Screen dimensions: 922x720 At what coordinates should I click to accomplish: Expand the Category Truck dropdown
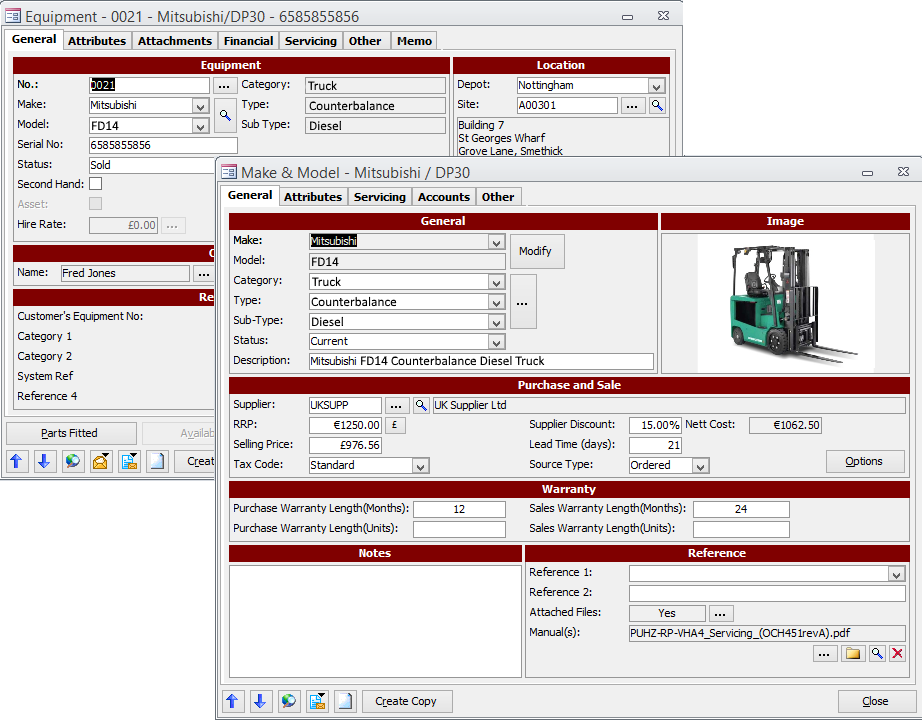tap(497, 282)
